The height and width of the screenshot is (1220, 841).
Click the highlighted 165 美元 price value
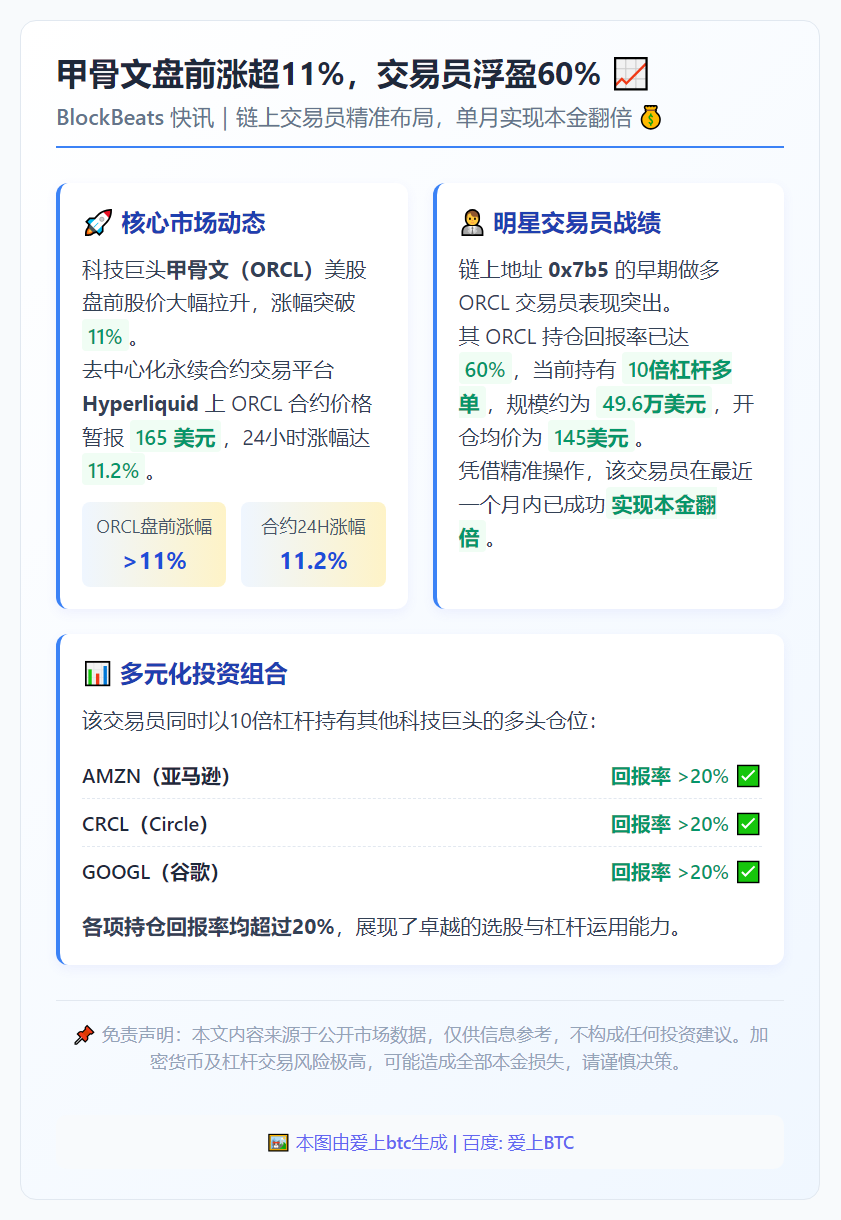[x=175, y=437]
